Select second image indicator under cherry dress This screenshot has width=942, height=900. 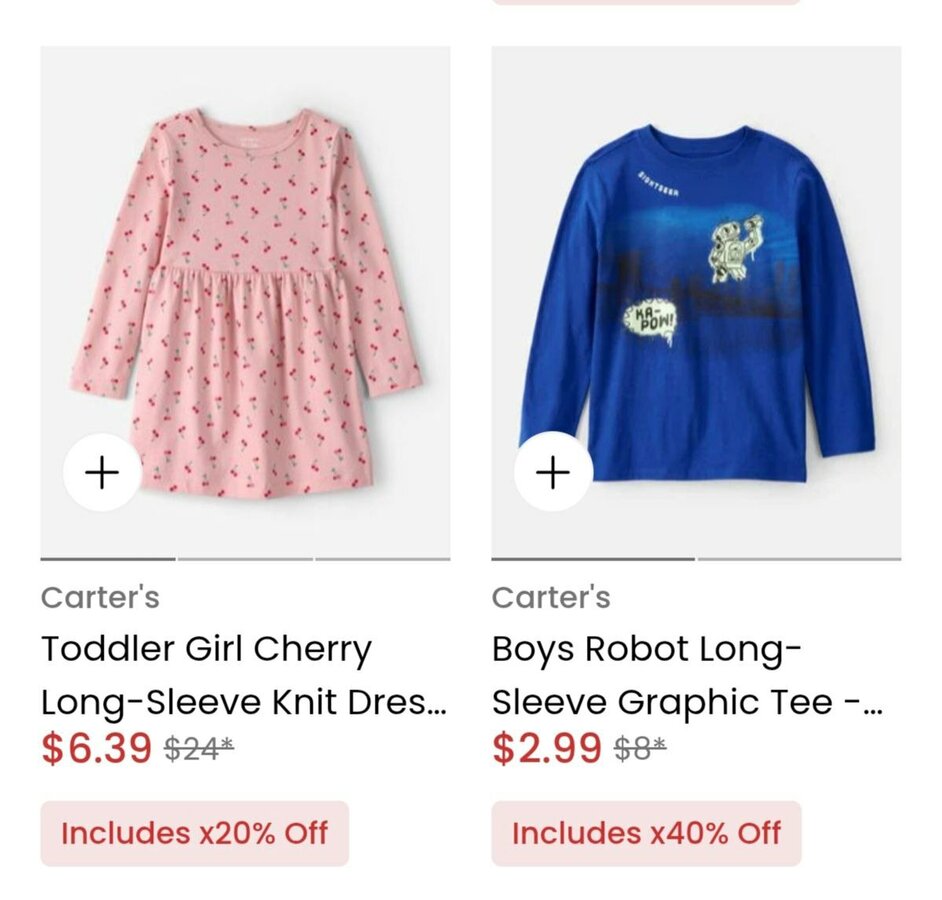[245, 559]
